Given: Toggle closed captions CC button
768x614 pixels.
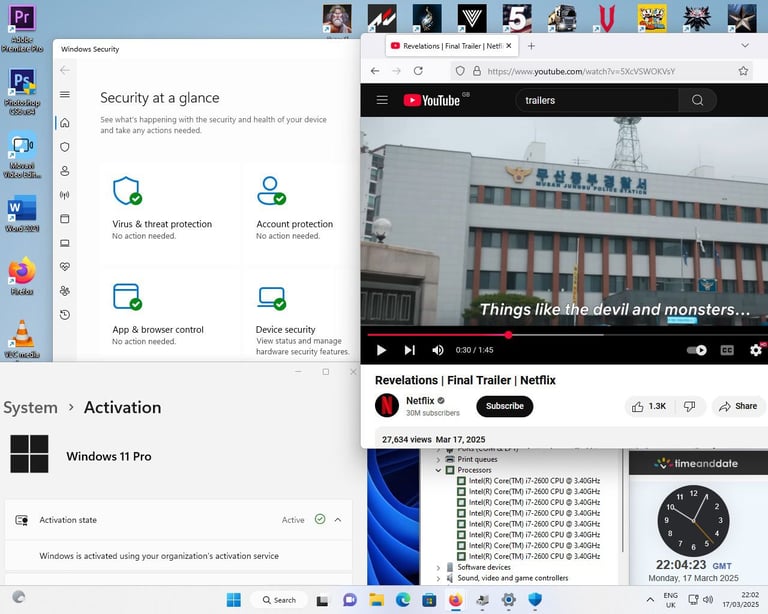Looking at the screenshot, I should click(727, 350).
